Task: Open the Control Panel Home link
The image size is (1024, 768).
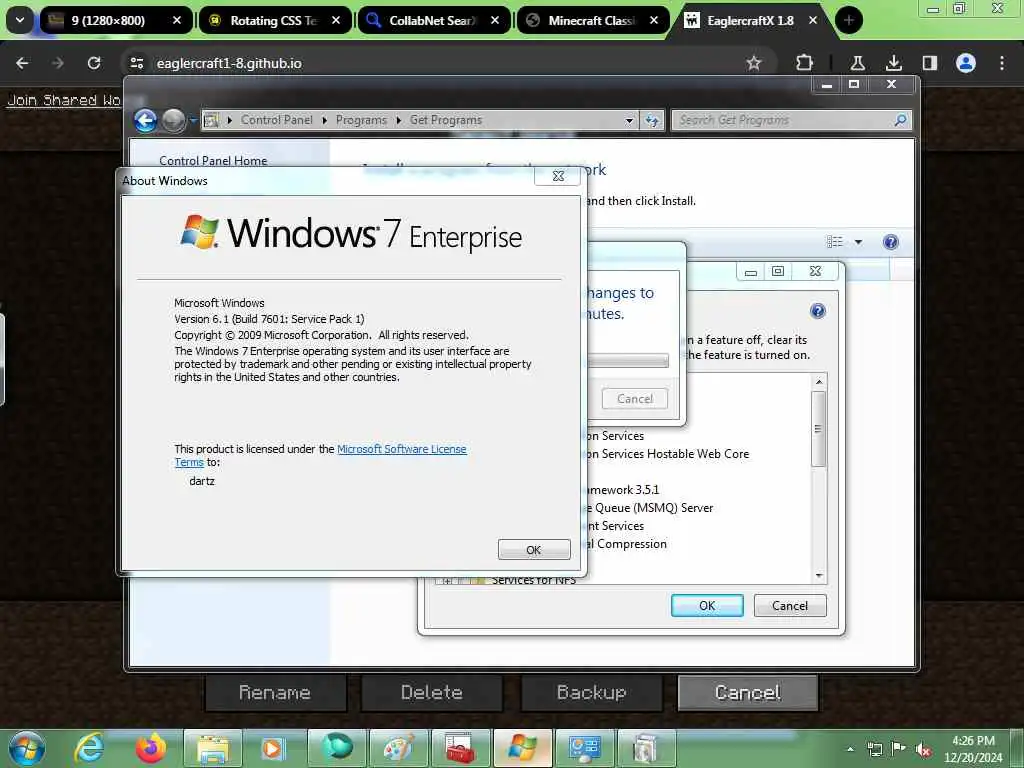Action: tap(213, 161)
